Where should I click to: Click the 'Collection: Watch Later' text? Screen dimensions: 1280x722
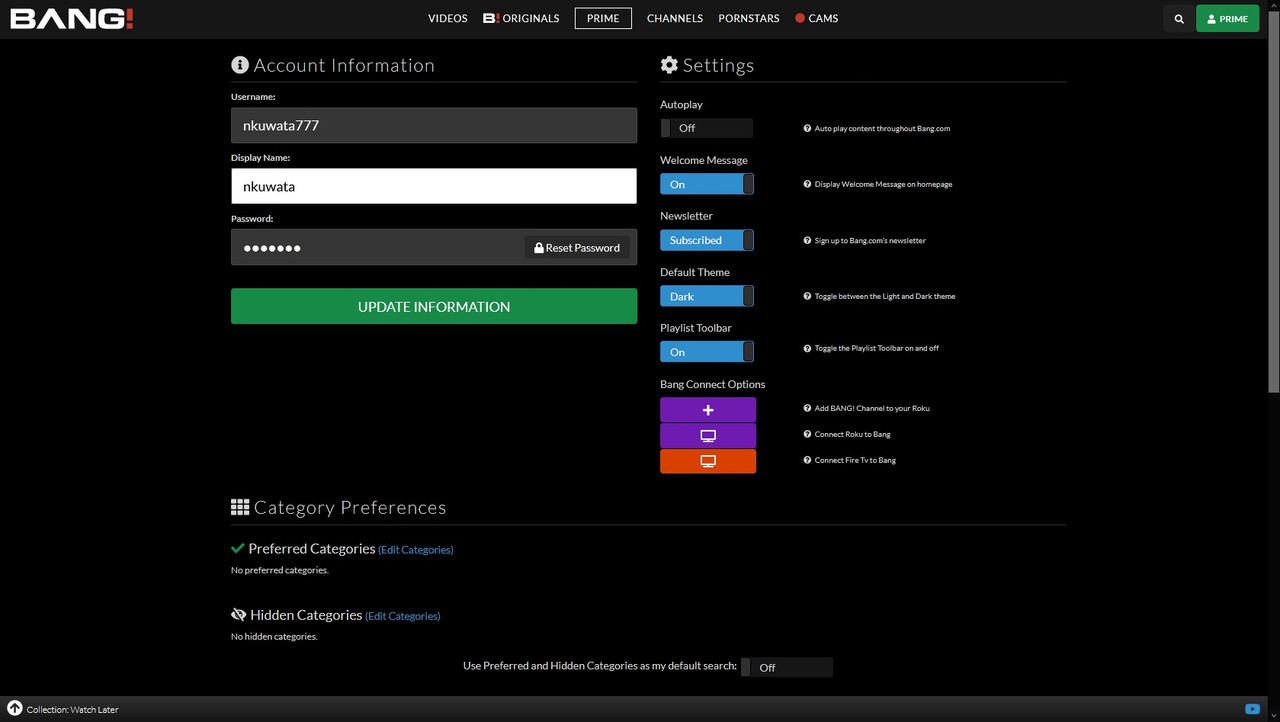[x=72, y=710]
